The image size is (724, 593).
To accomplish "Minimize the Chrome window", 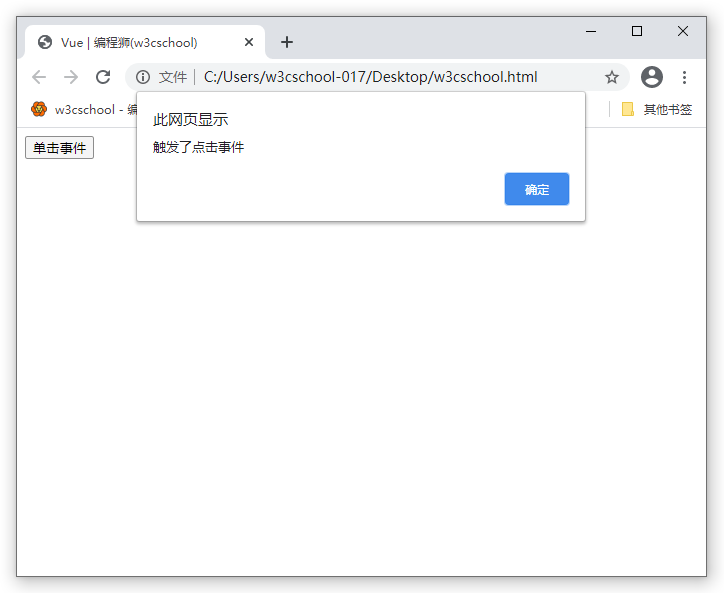I will [x=591, y=31].
